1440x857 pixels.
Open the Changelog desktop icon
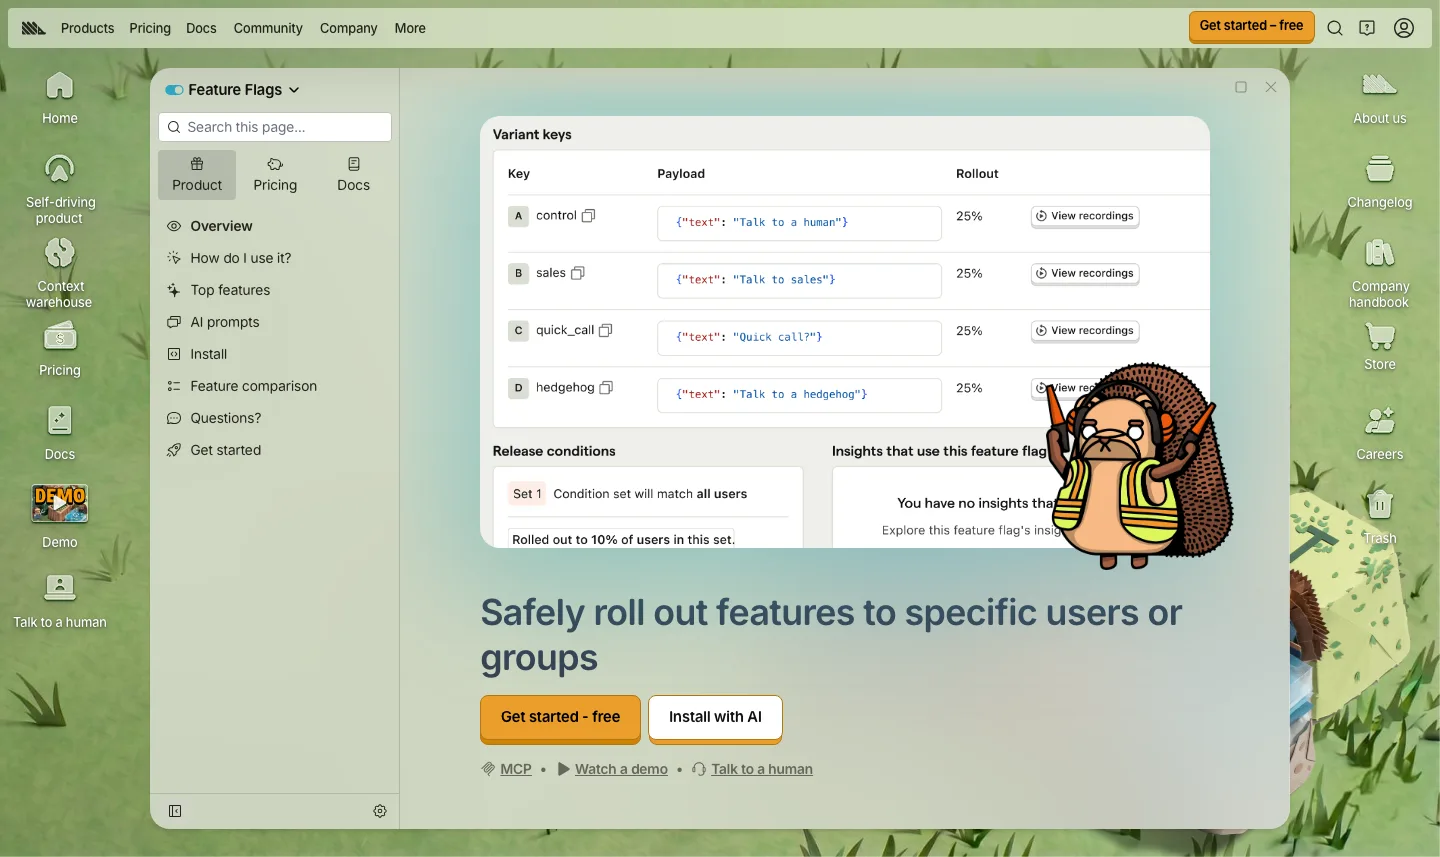point(1380,182)
